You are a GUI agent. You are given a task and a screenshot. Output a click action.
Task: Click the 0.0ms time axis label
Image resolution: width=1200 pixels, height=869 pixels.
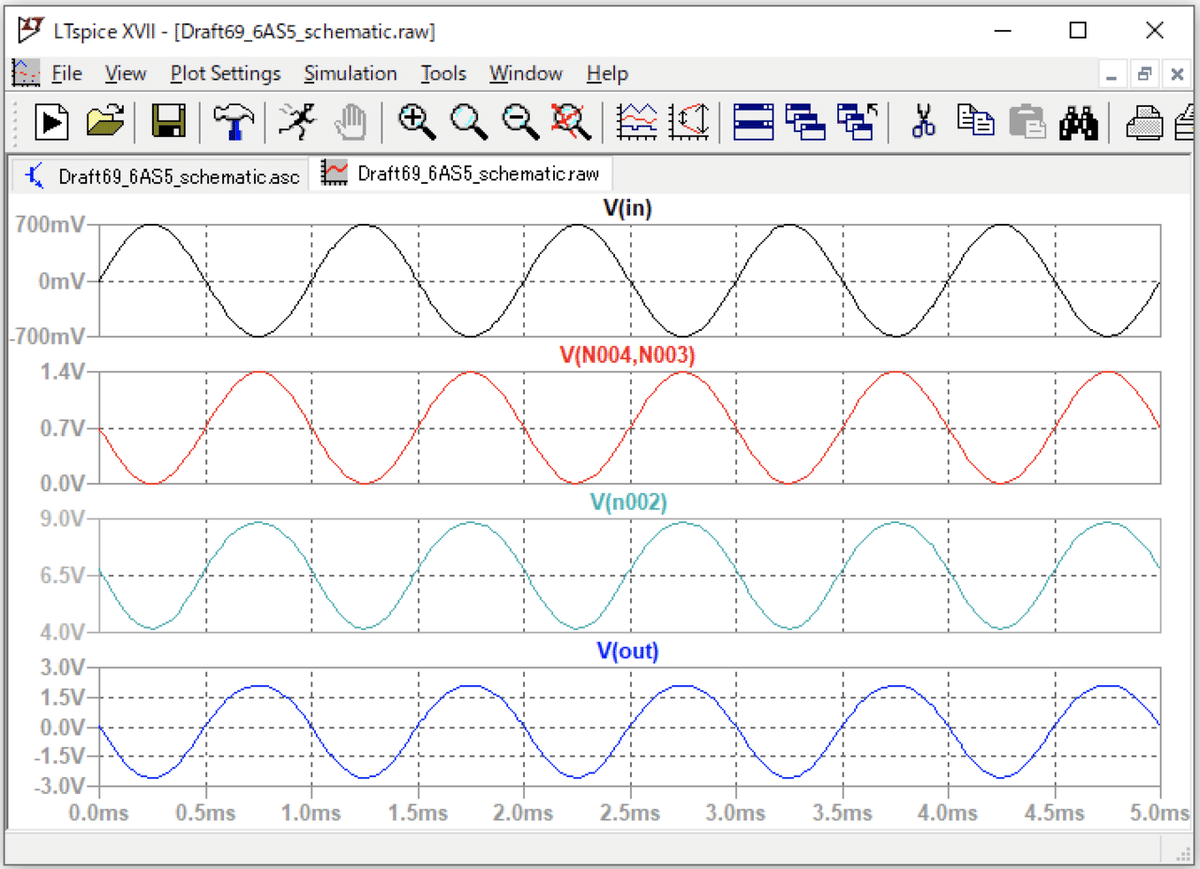[x=98, y=812]
